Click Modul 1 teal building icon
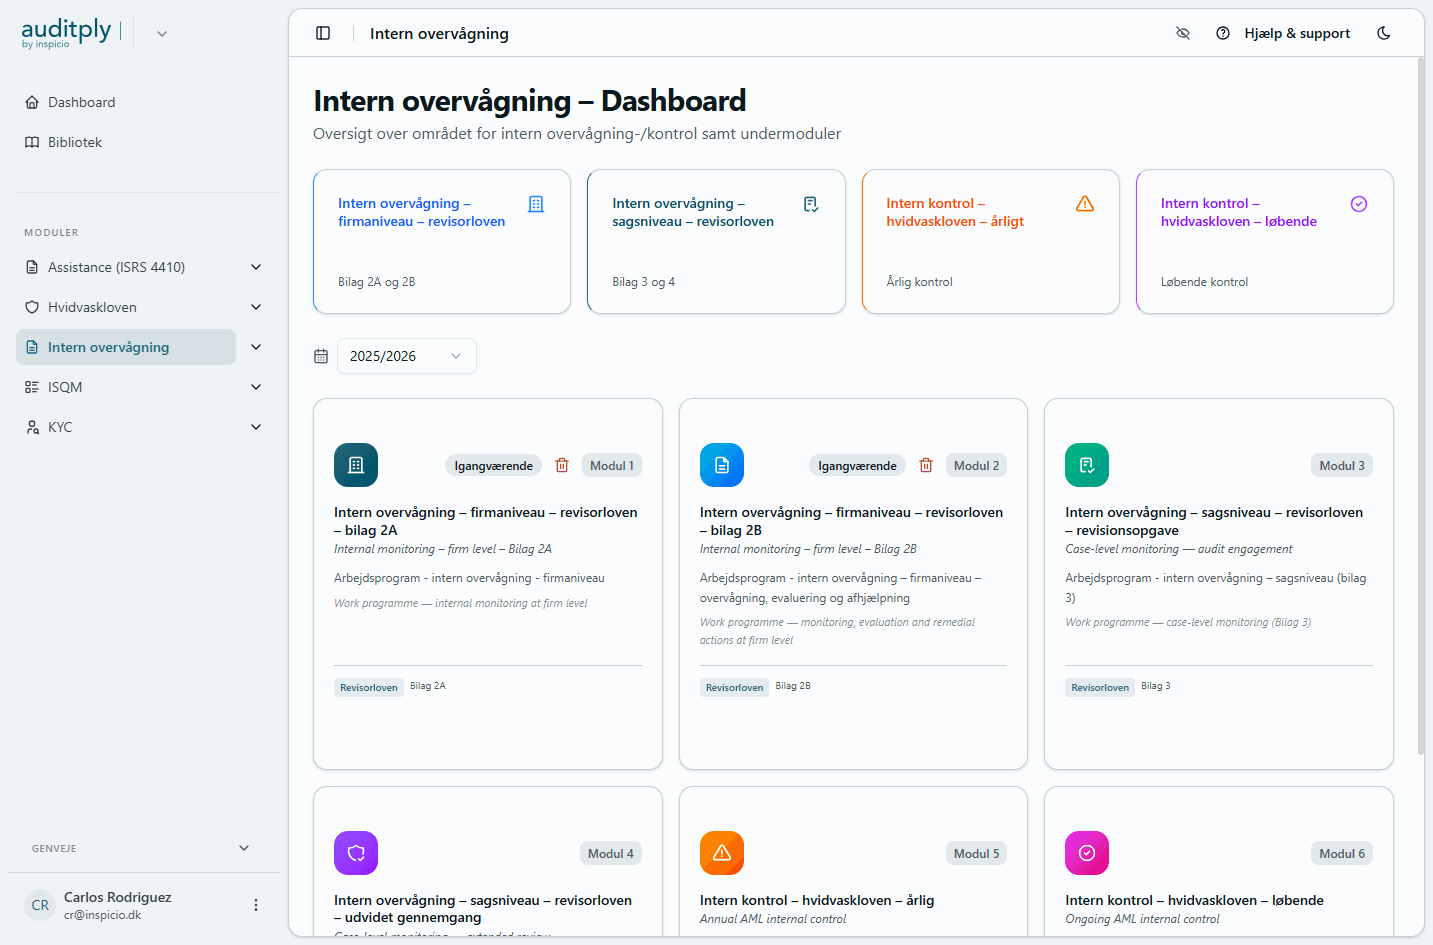 (356, 465)
